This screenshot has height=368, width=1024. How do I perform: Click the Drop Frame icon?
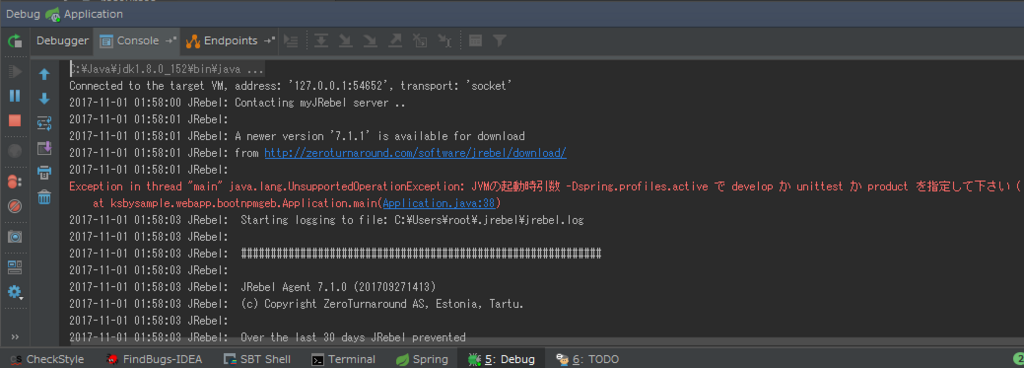420,41
